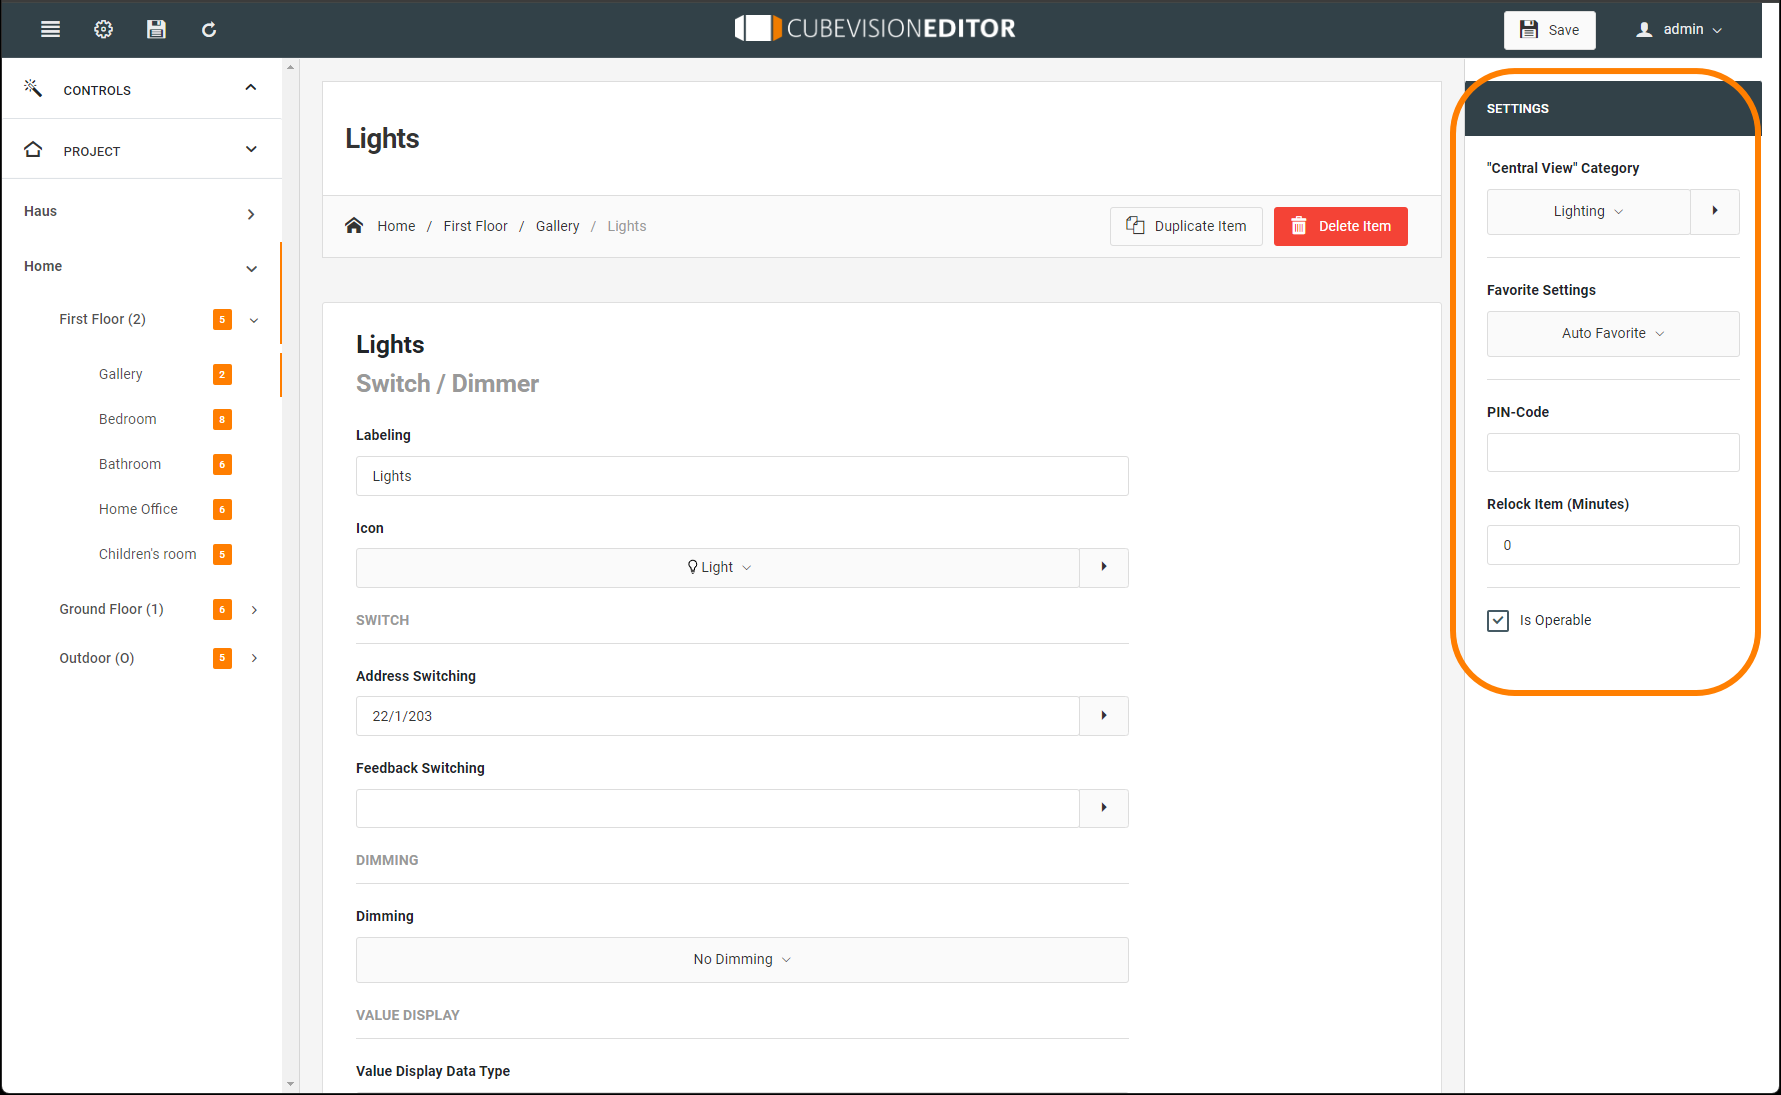Open the hamburger menu in the top bar
The height and width of the screenshot is (1095, 1781).
50,29
